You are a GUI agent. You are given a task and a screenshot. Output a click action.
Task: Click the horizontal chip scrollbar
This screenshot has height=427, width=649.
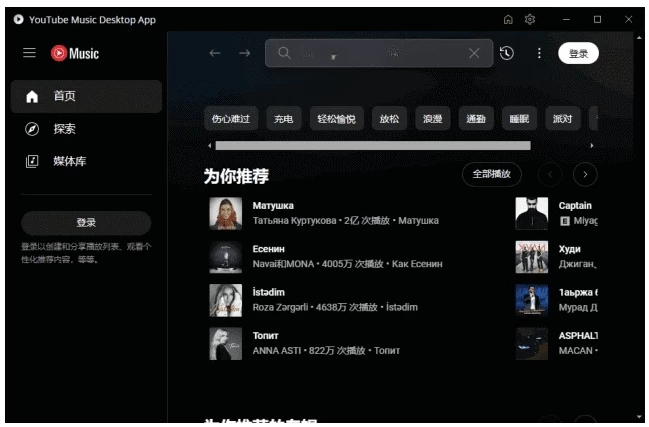(x=400, y=146)
